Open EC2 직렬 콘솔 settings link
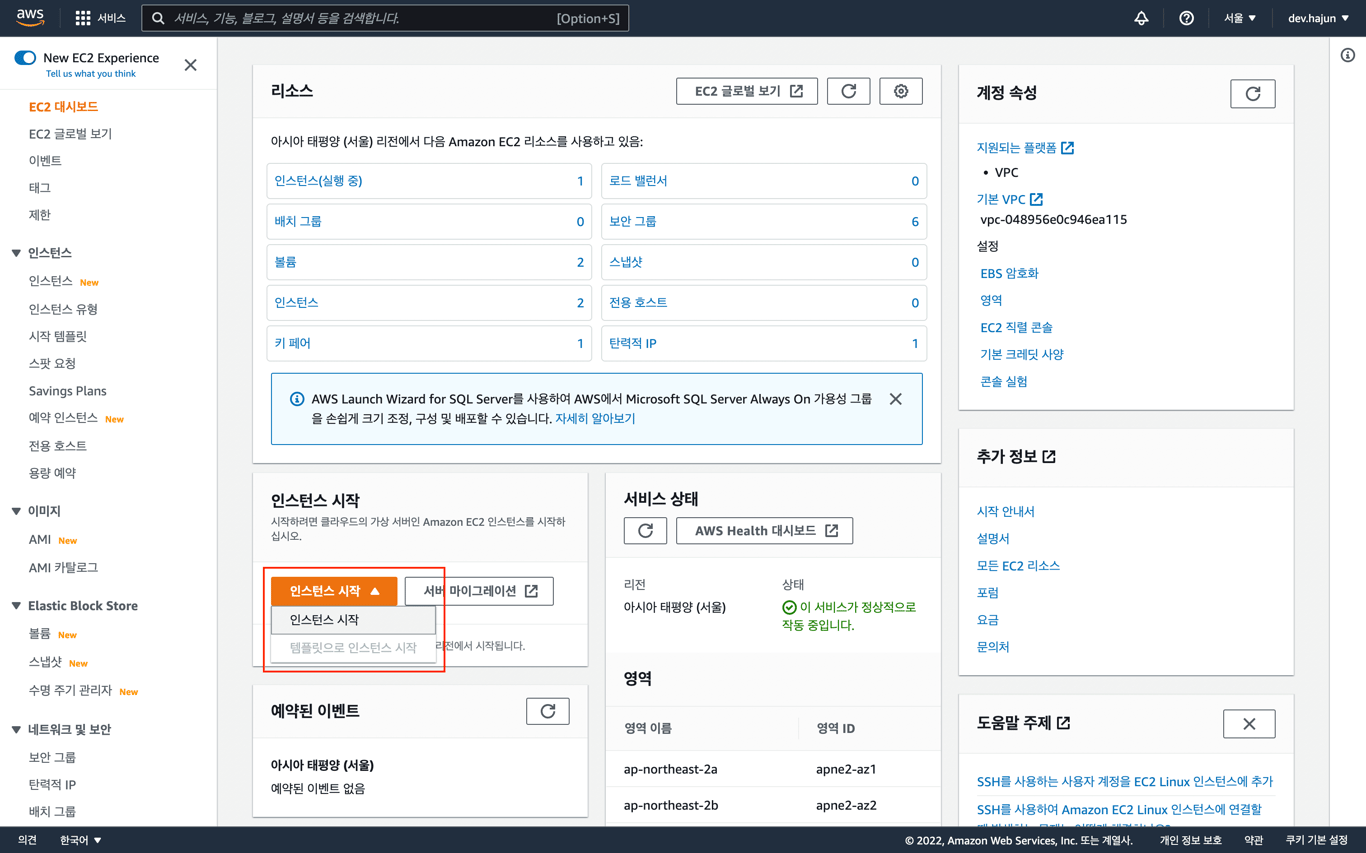Screen dimensions: 1366x853 click(x=1016, y=327)
